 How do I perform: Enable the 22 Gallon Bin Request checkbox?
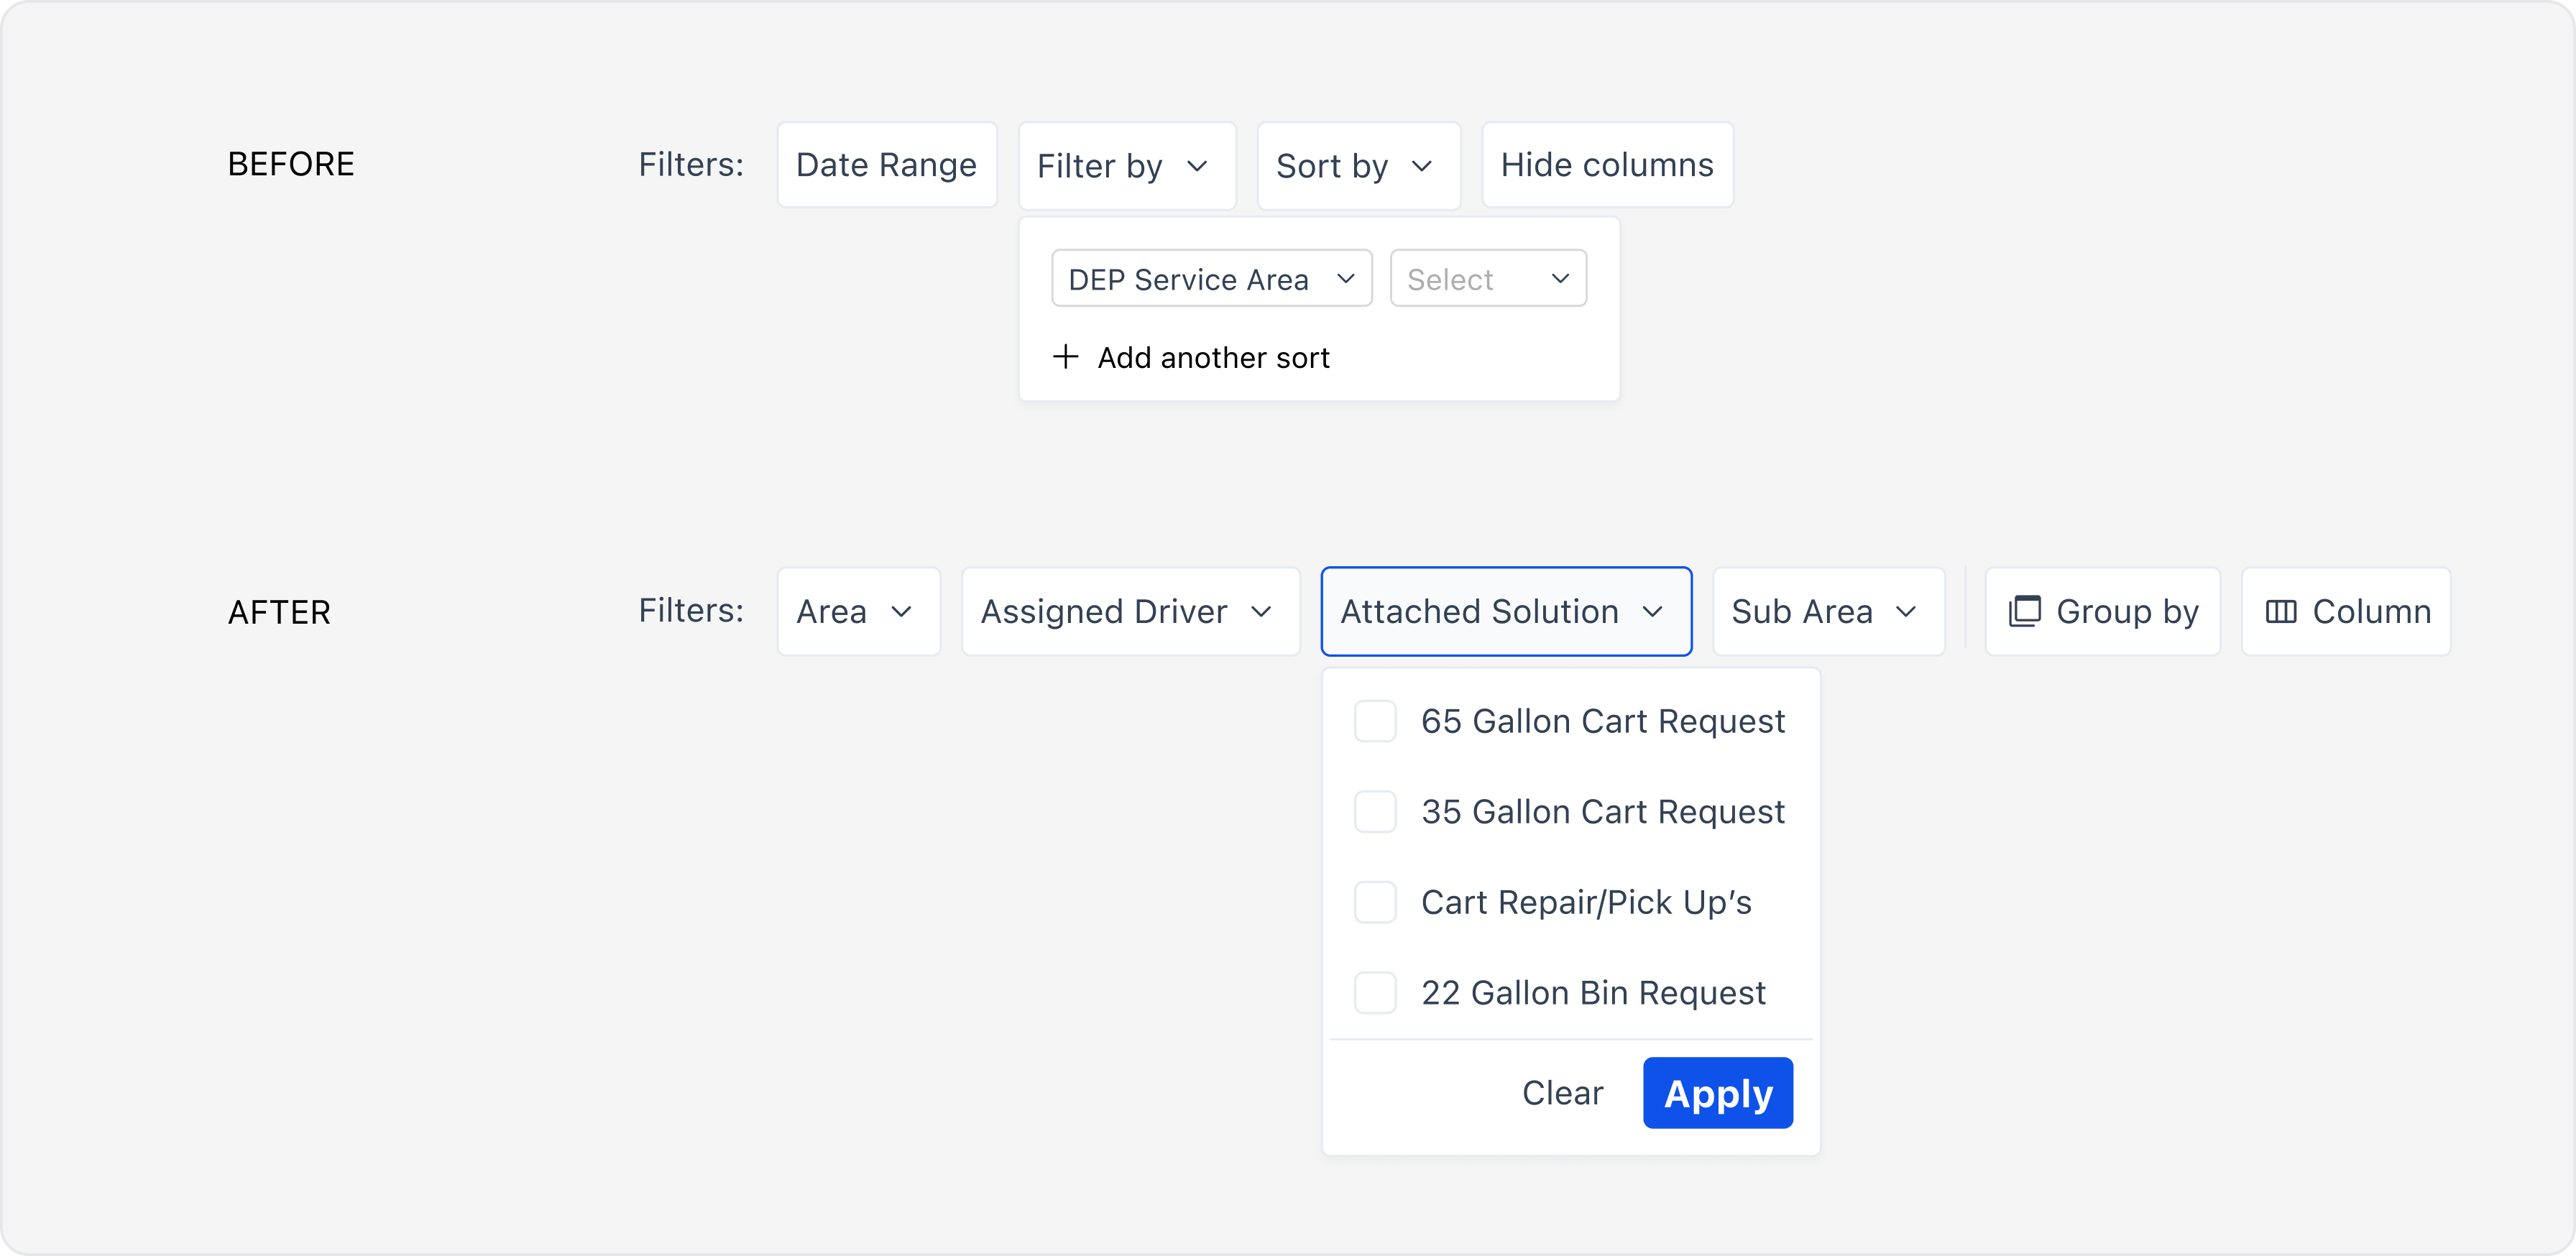pos(1375,992)
